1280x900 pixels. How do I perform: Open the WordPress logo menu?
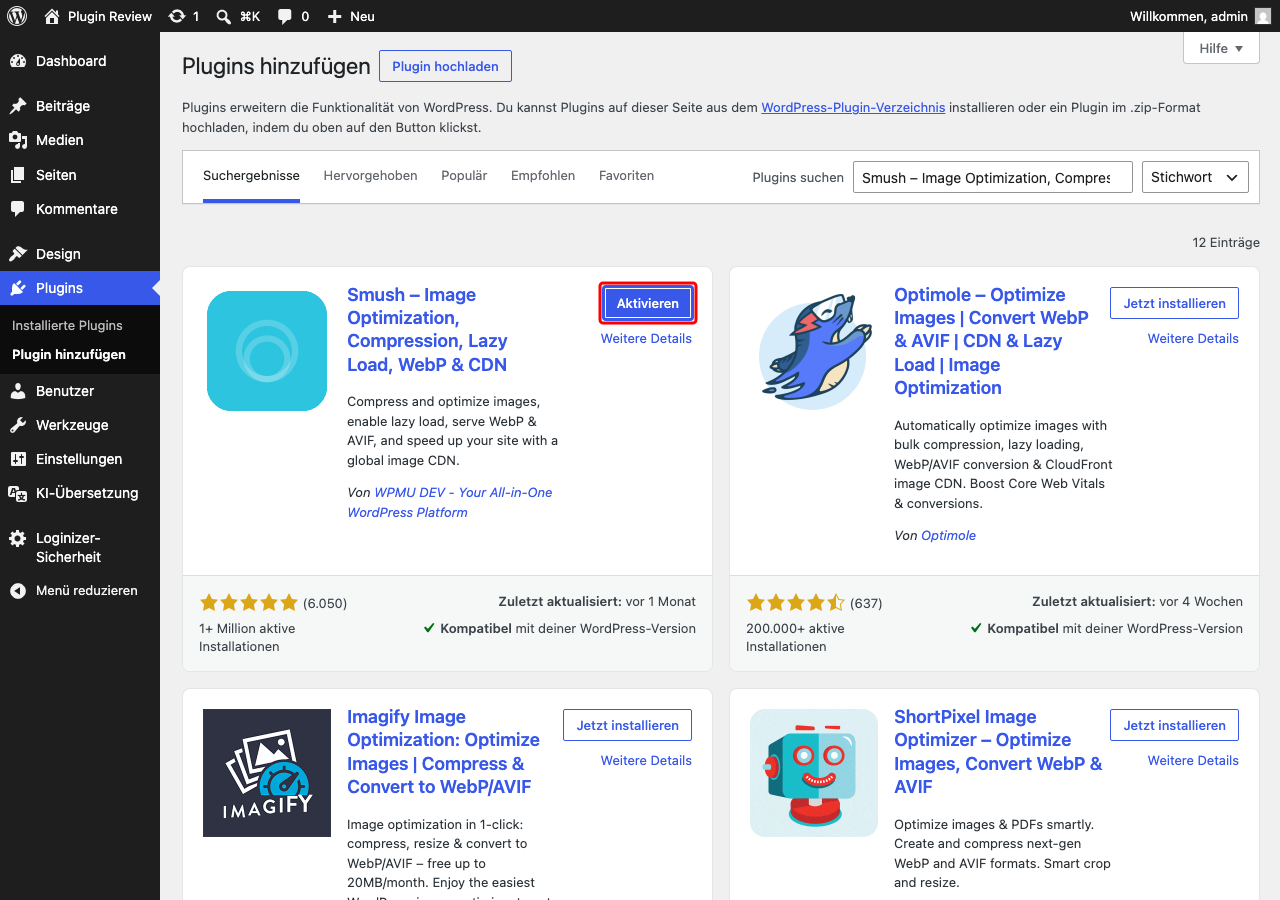coord(17,16)
